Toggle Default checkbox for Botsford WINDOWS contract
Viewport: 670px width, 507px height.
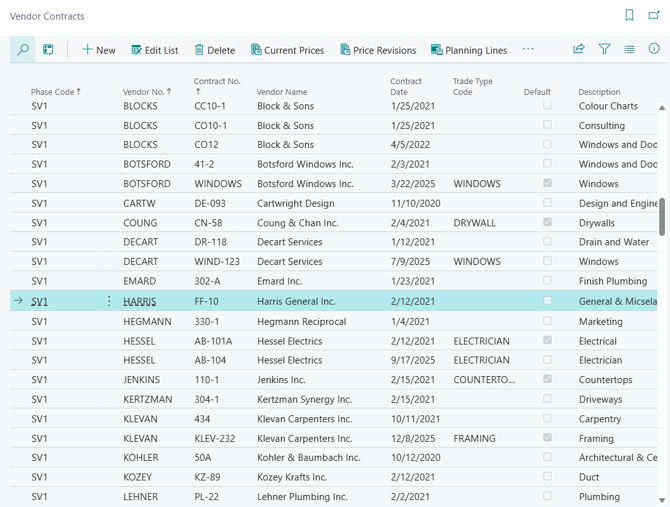point(547,183)
